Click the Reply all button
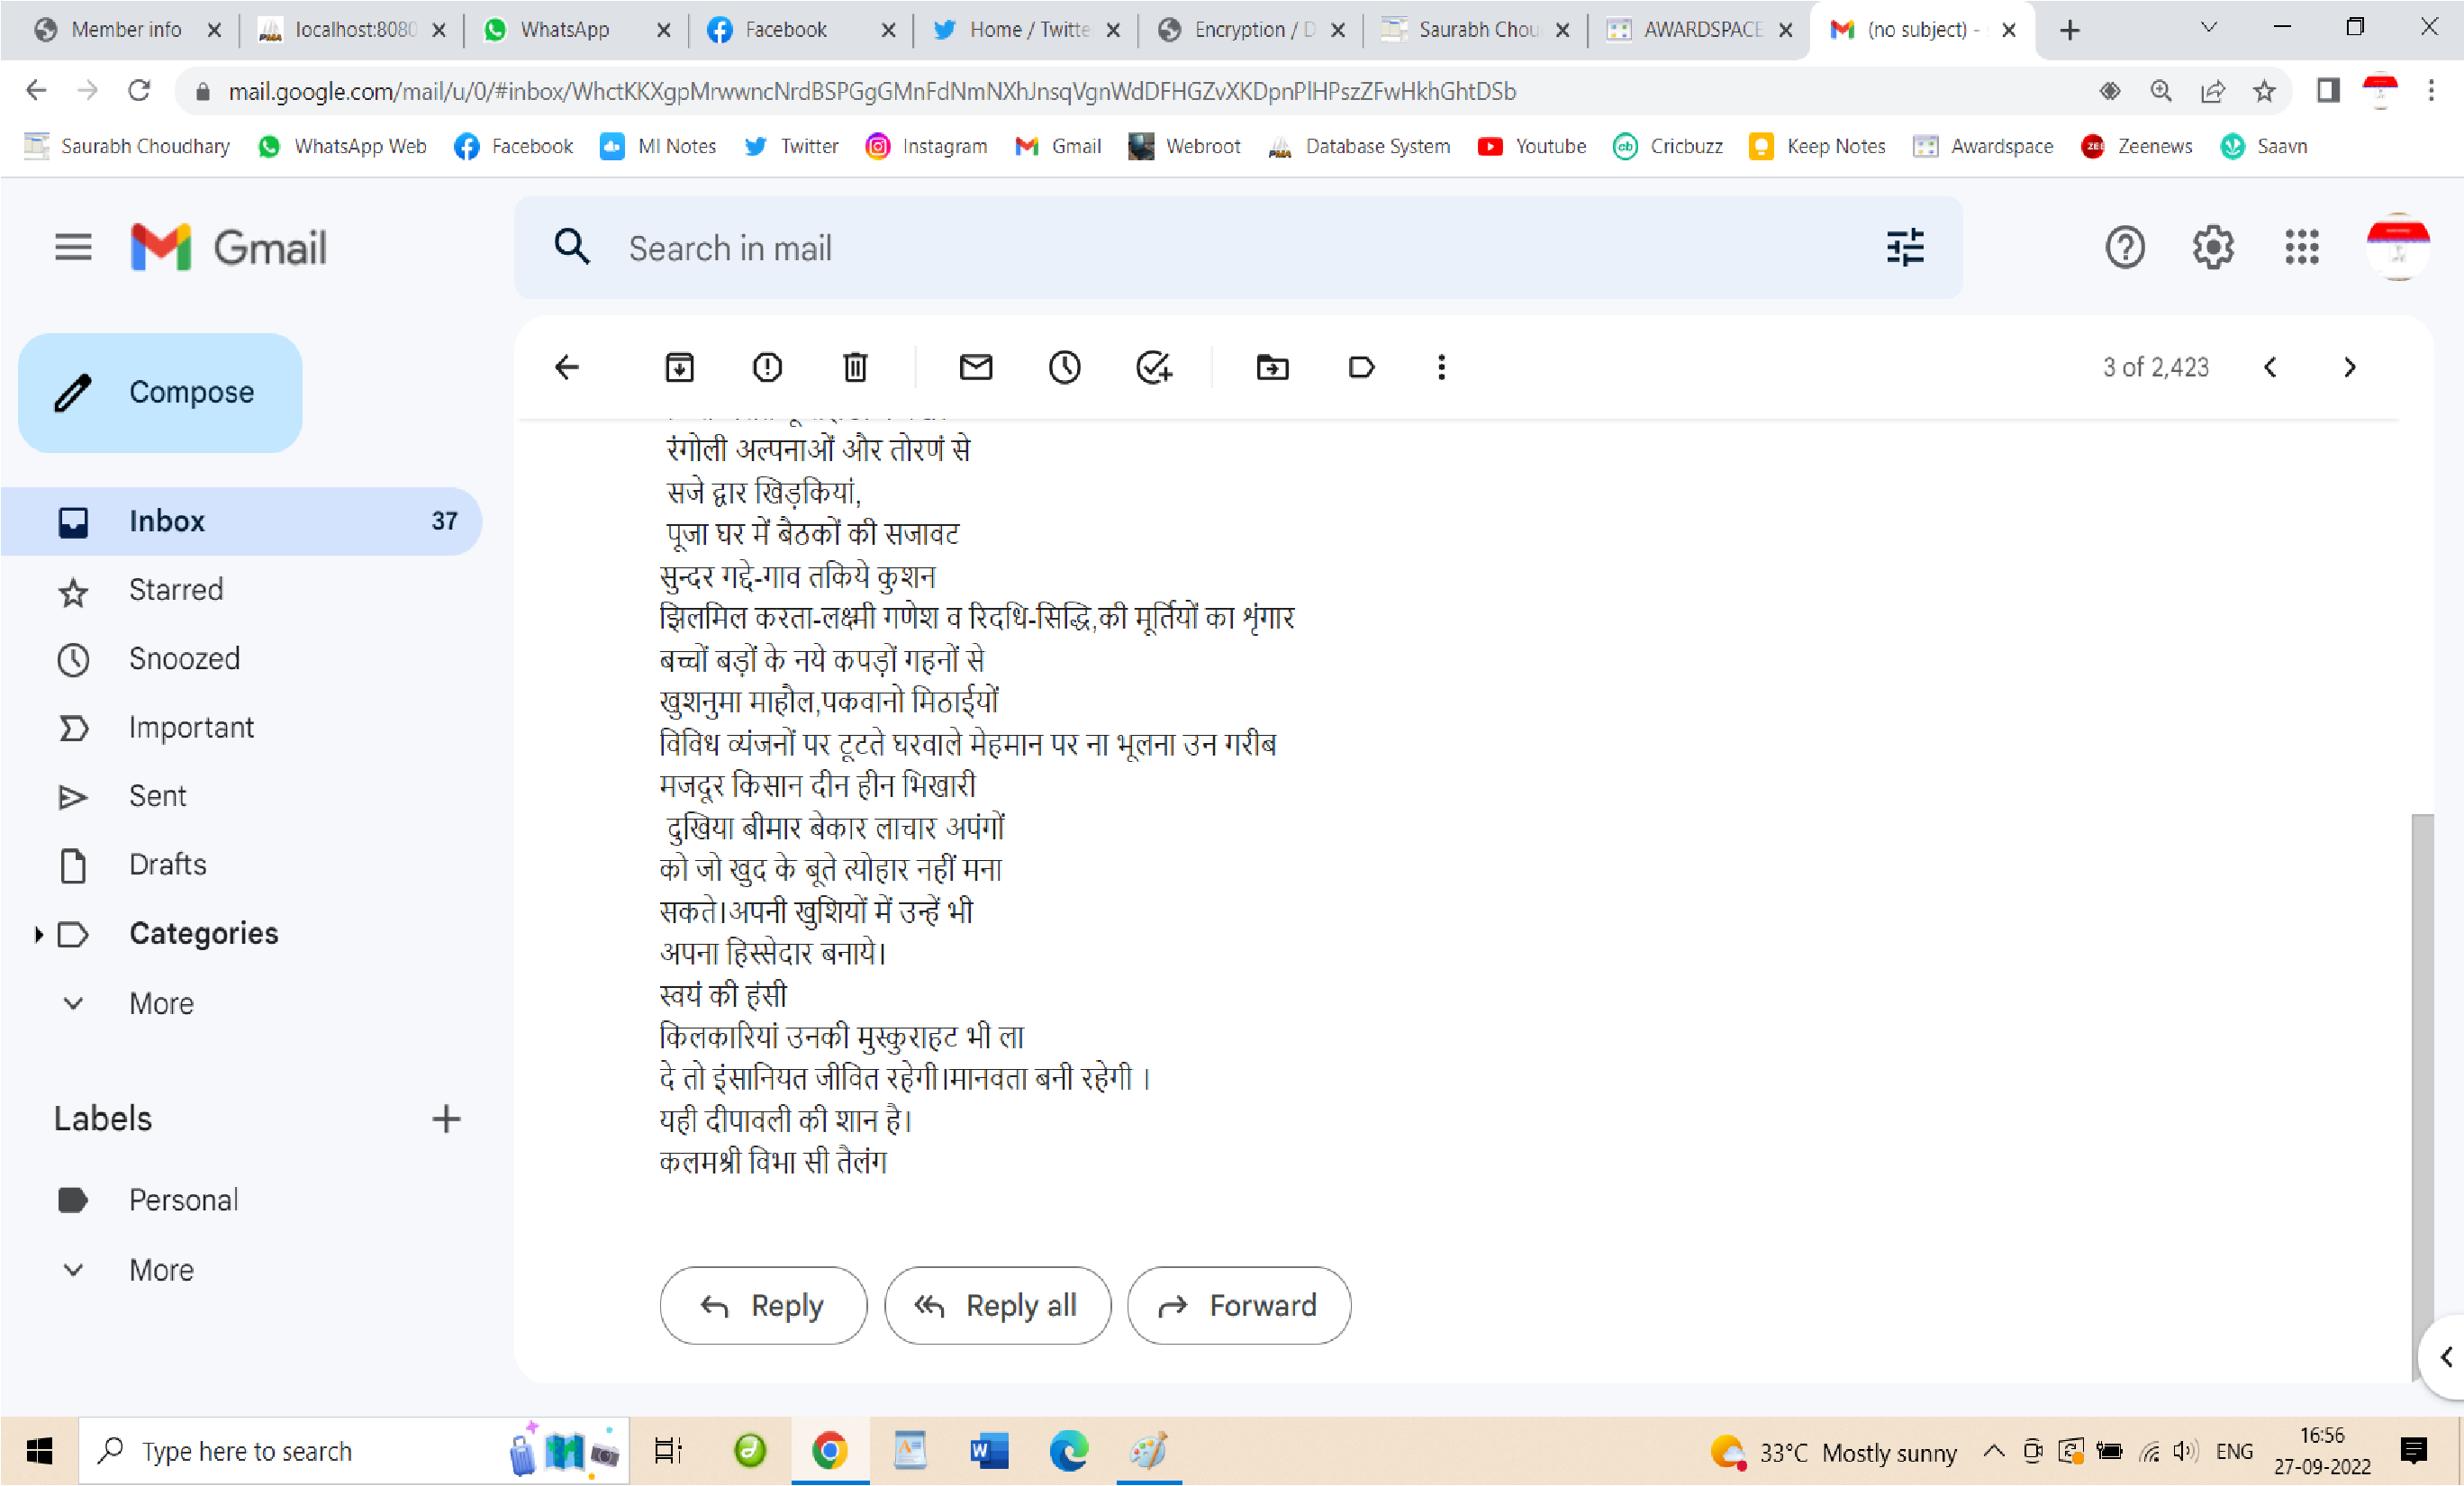This screenshot has height=1486, width=2464. 997,1305
